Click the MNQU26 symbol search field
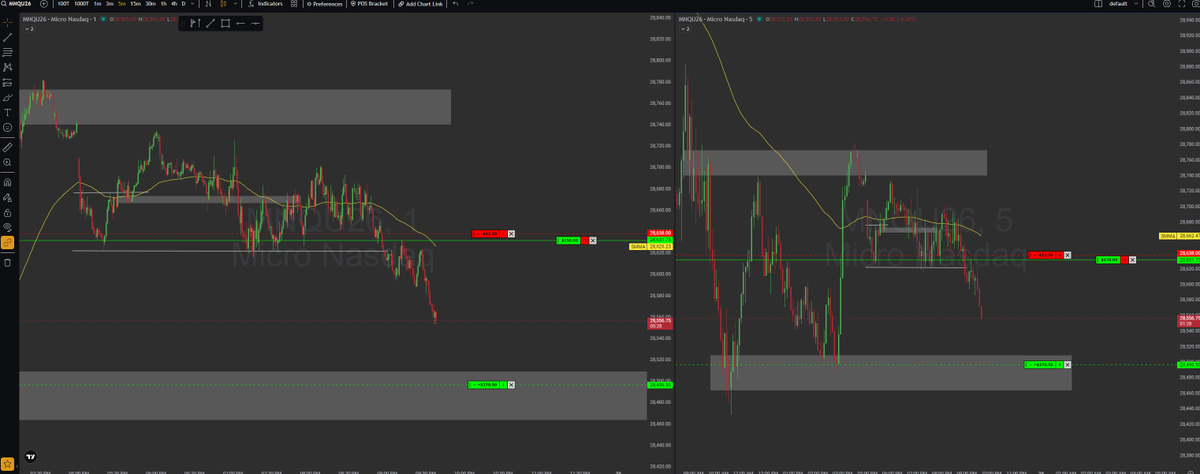This screenshot has width=1200, height=474. coord(18,4)
